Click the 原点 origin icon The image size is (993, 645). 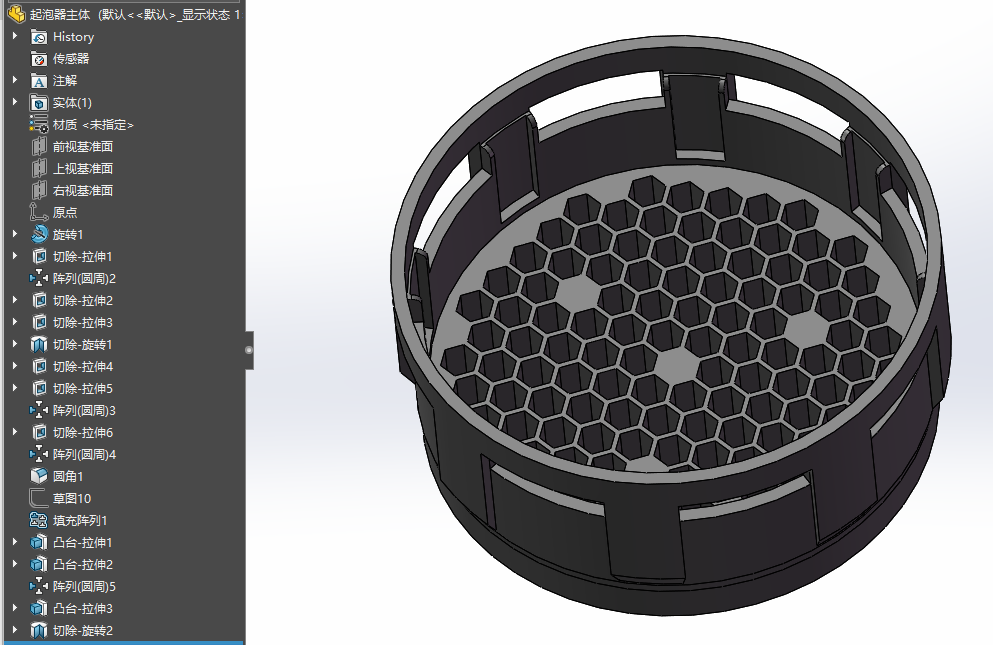point(39,213)
